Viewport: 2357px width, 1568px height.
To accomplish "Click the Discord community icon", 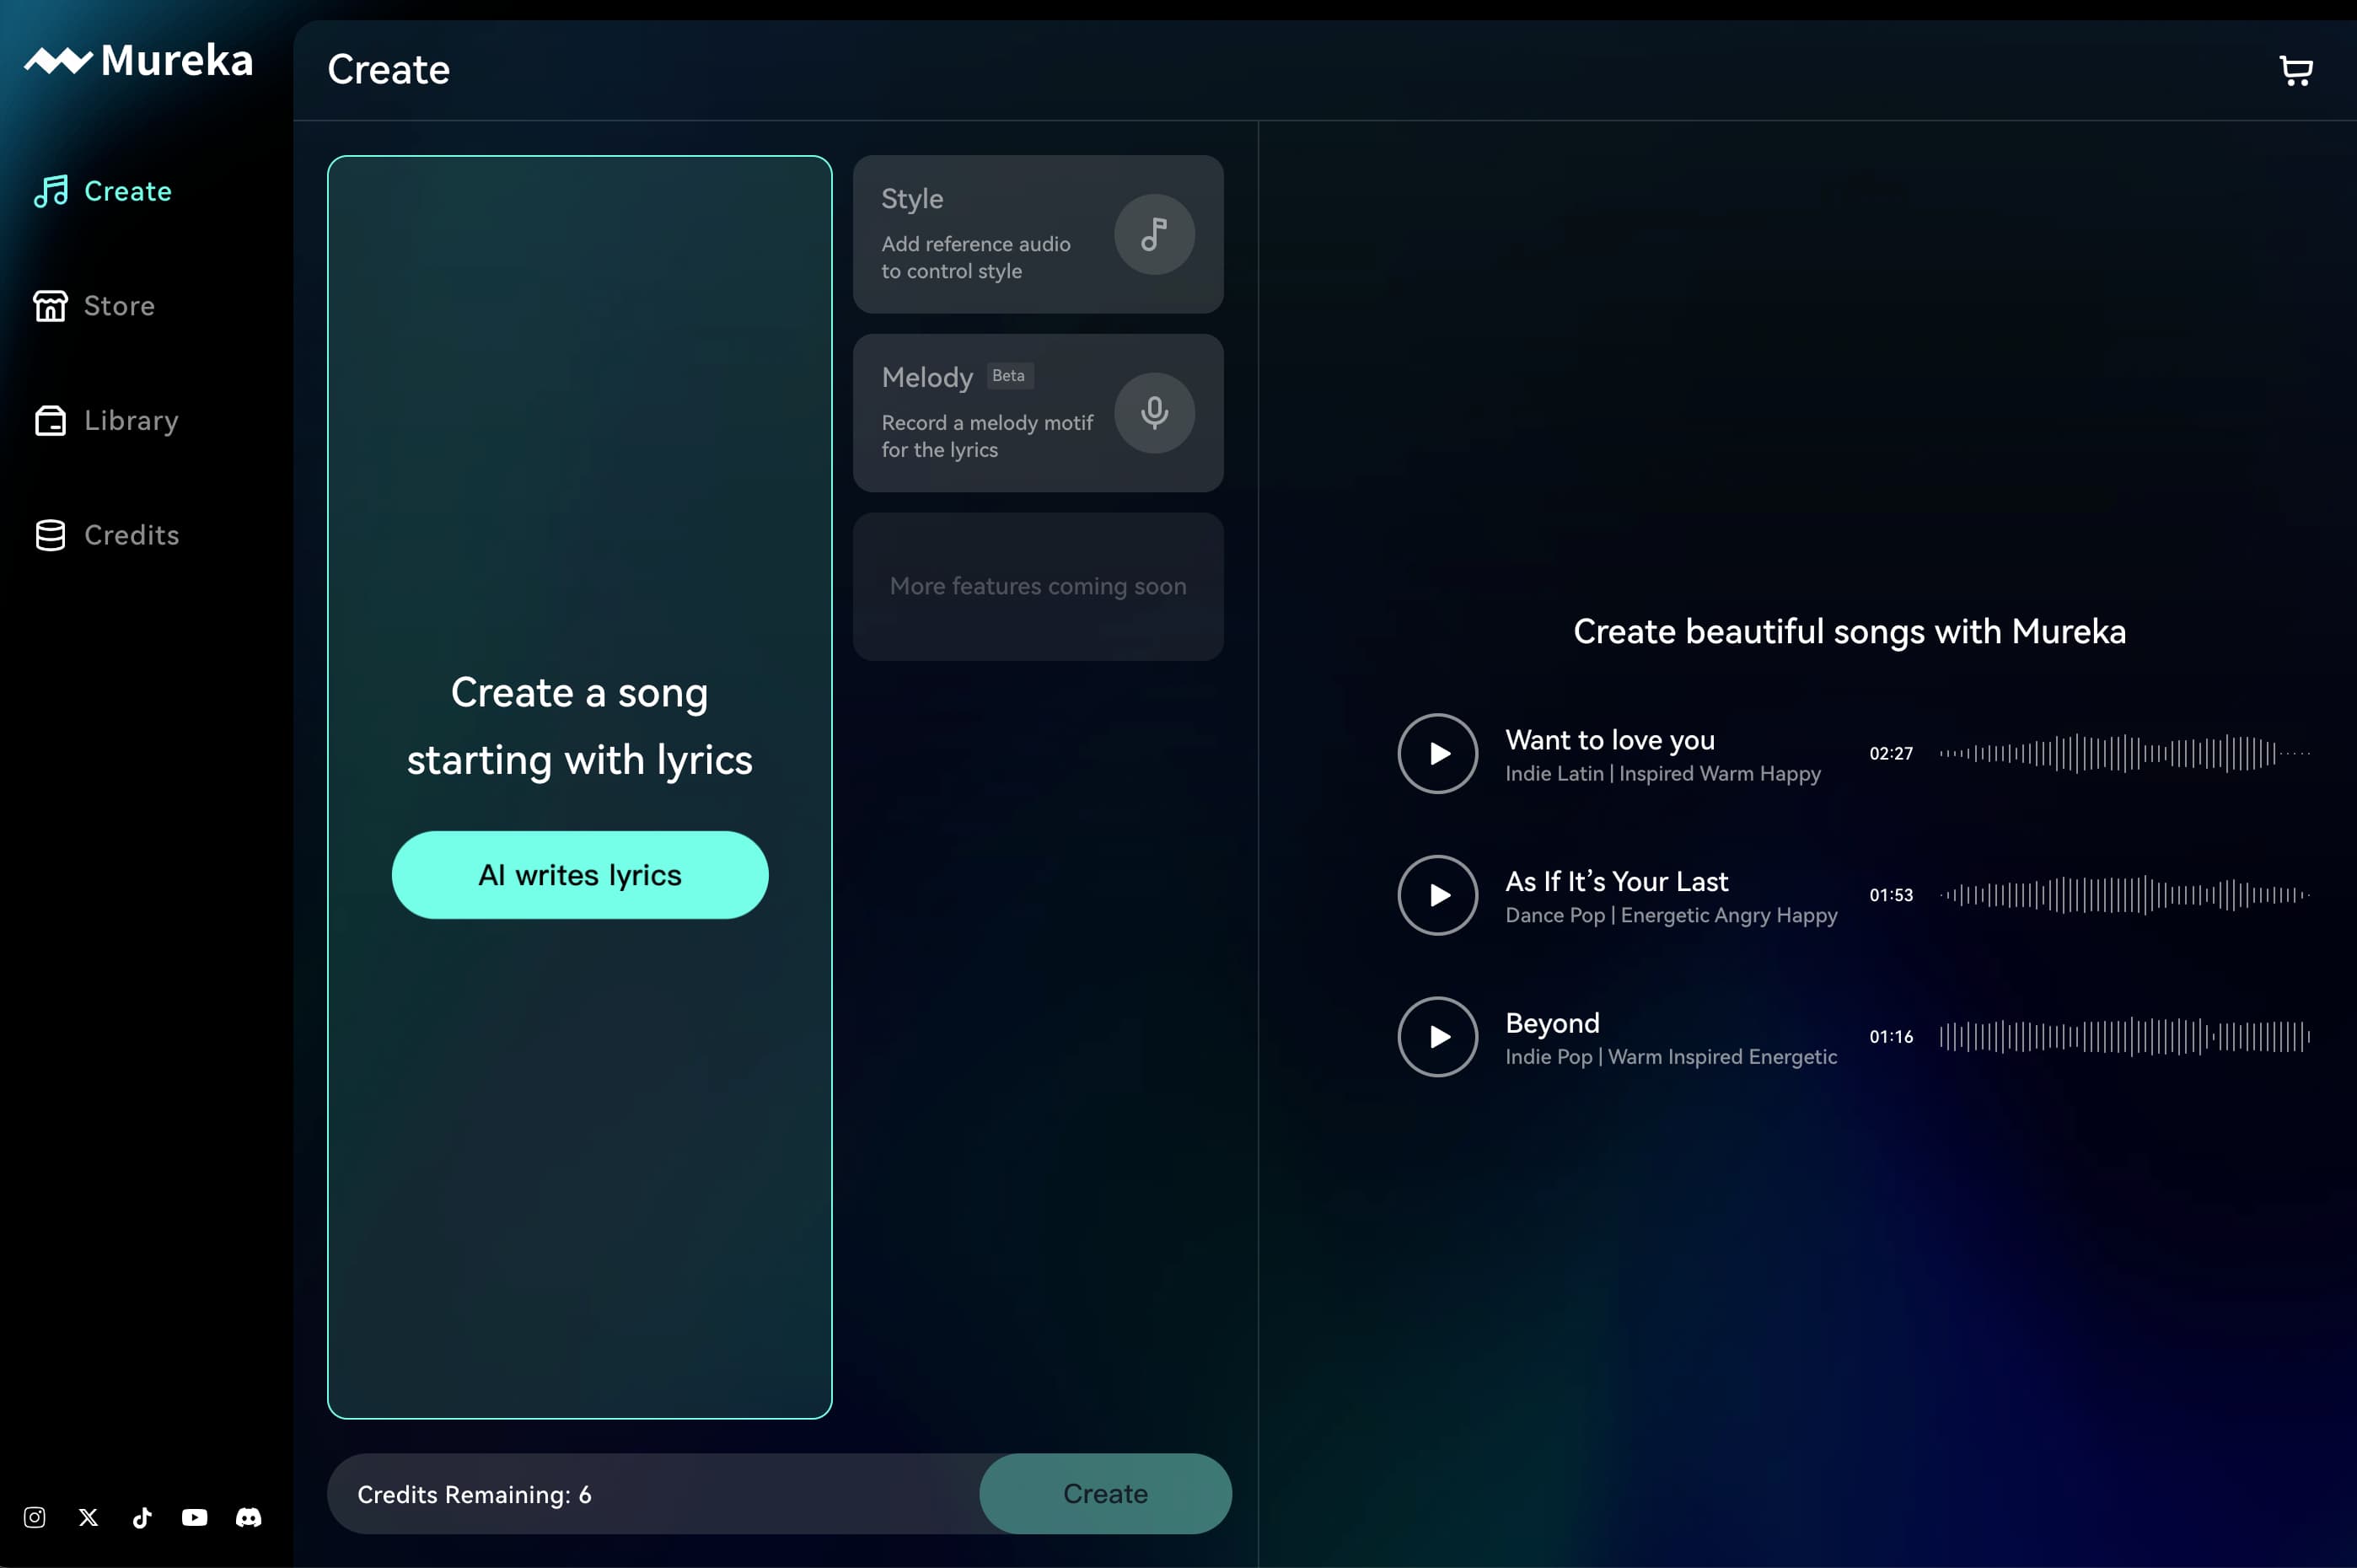I will 250,1516.
